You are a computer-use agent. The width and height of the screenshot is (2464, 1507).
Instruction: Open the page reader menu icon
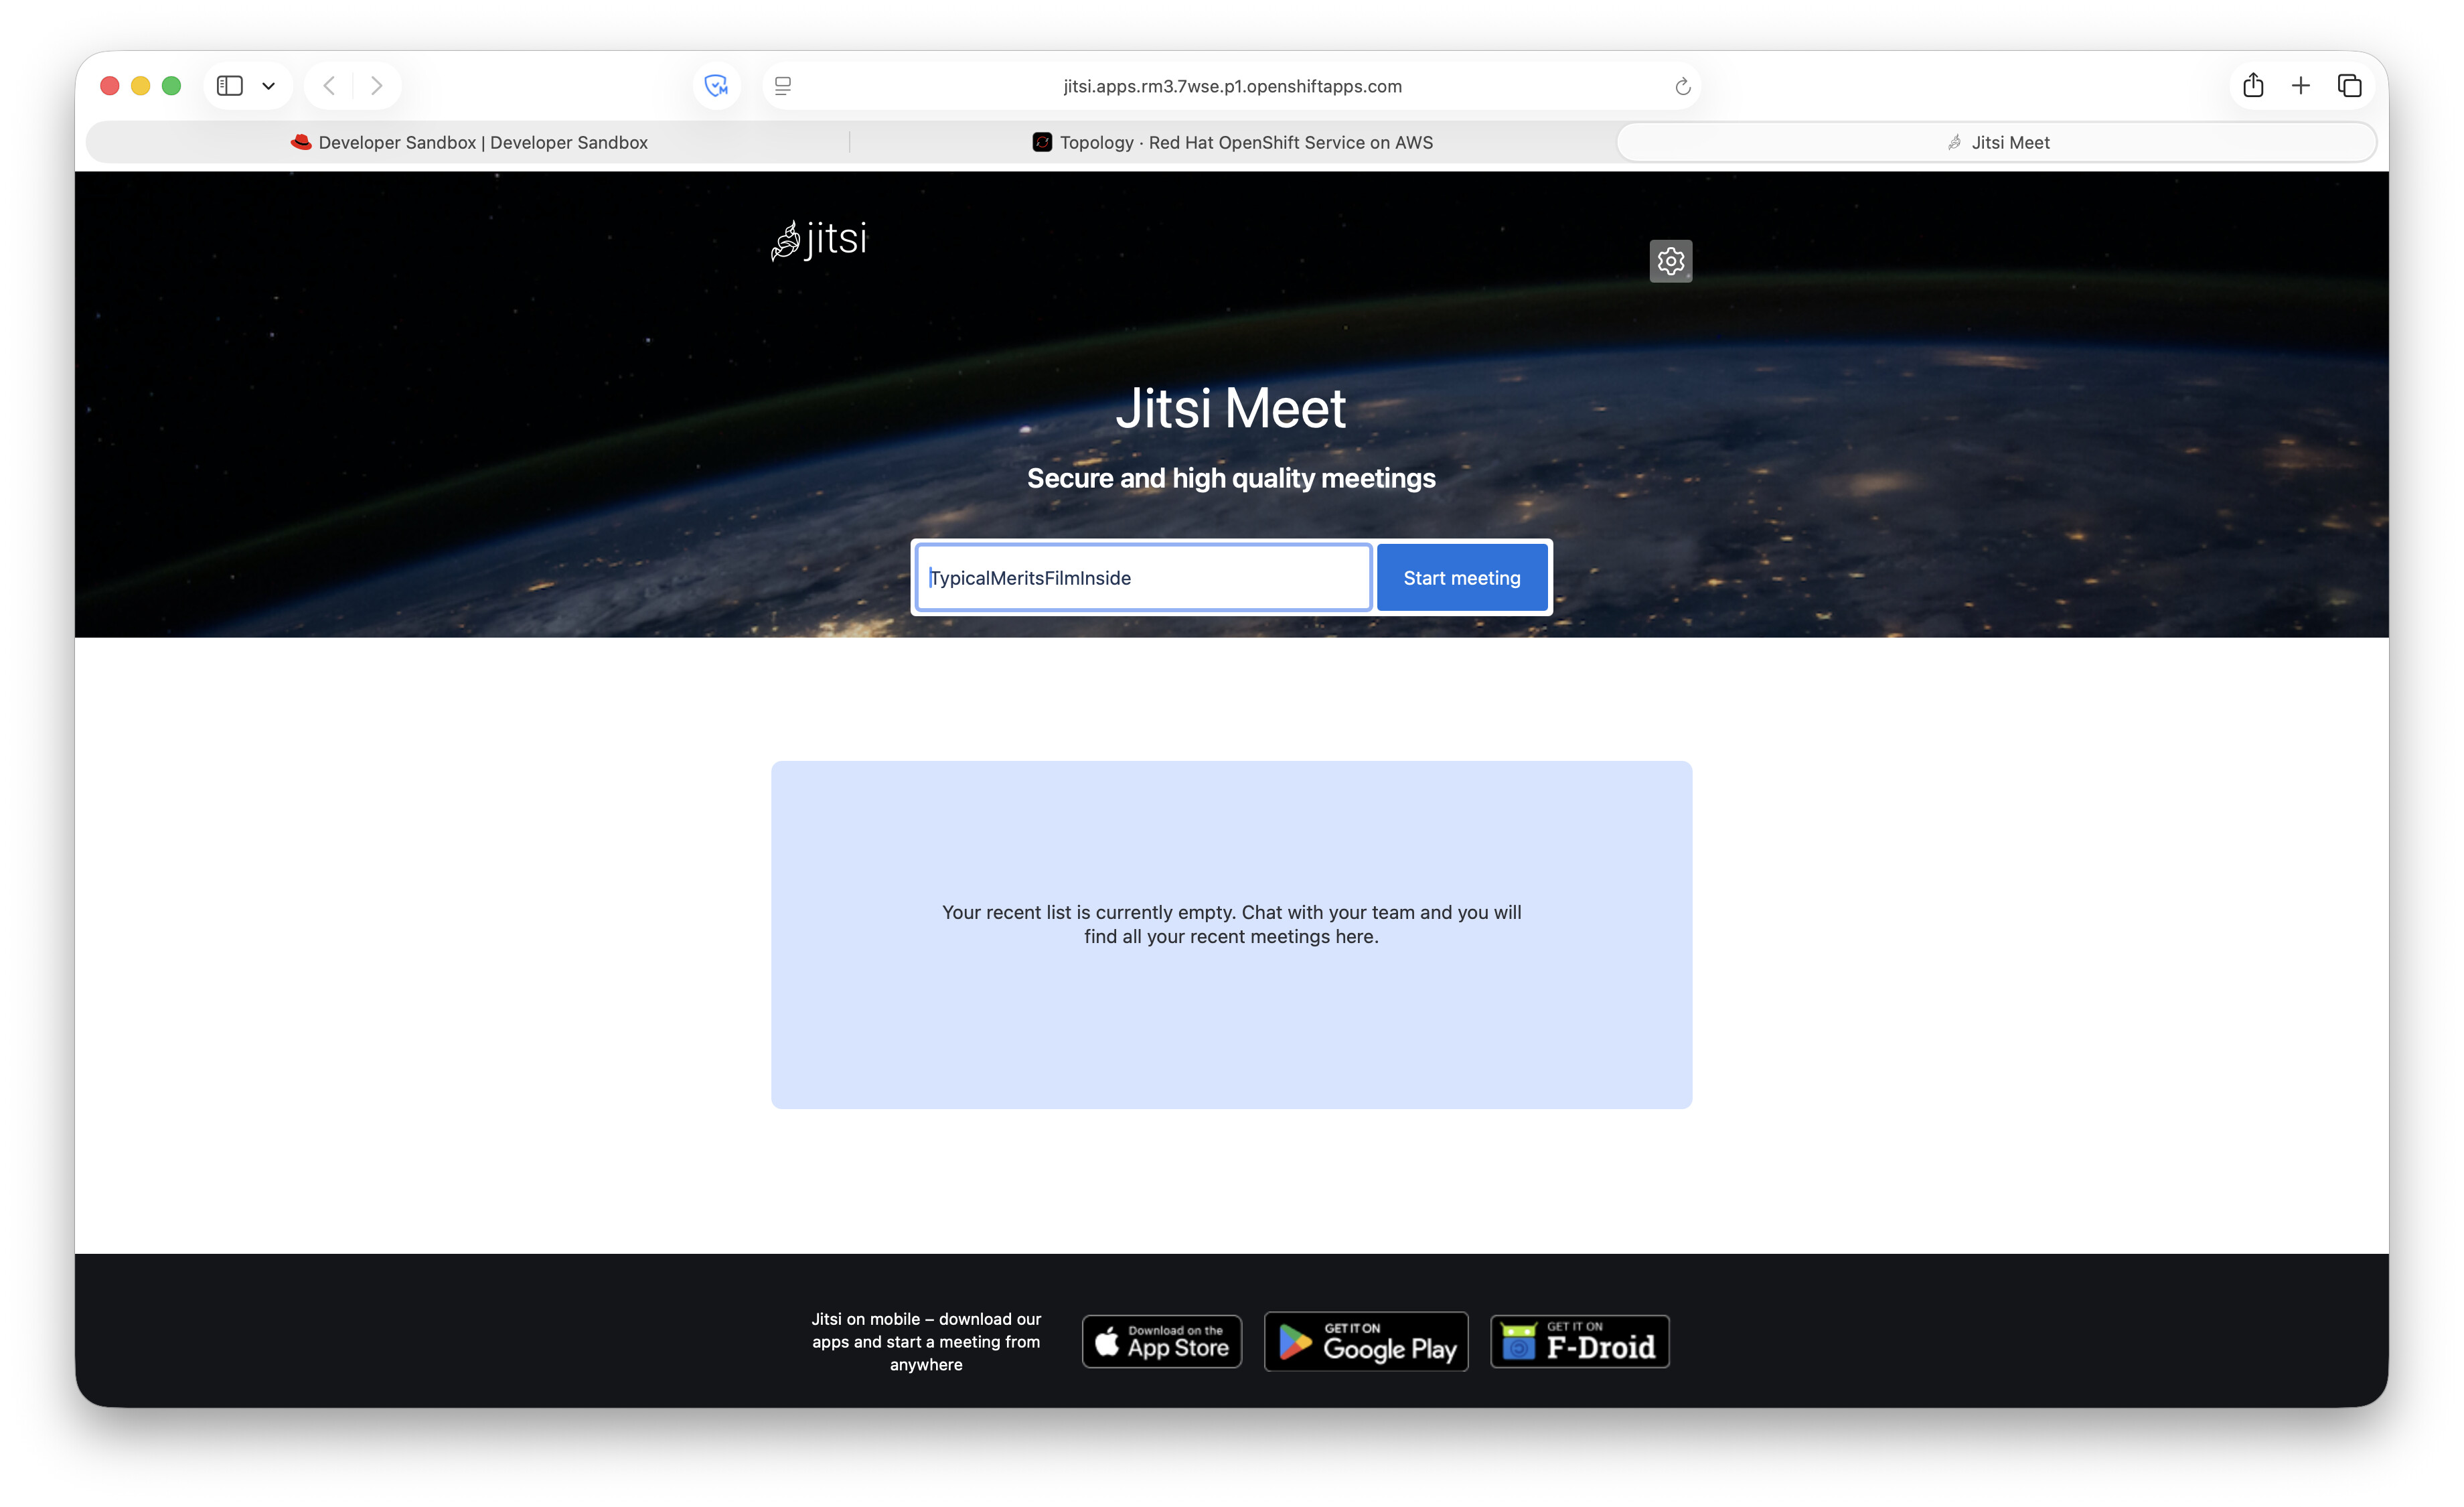[783, 86]
